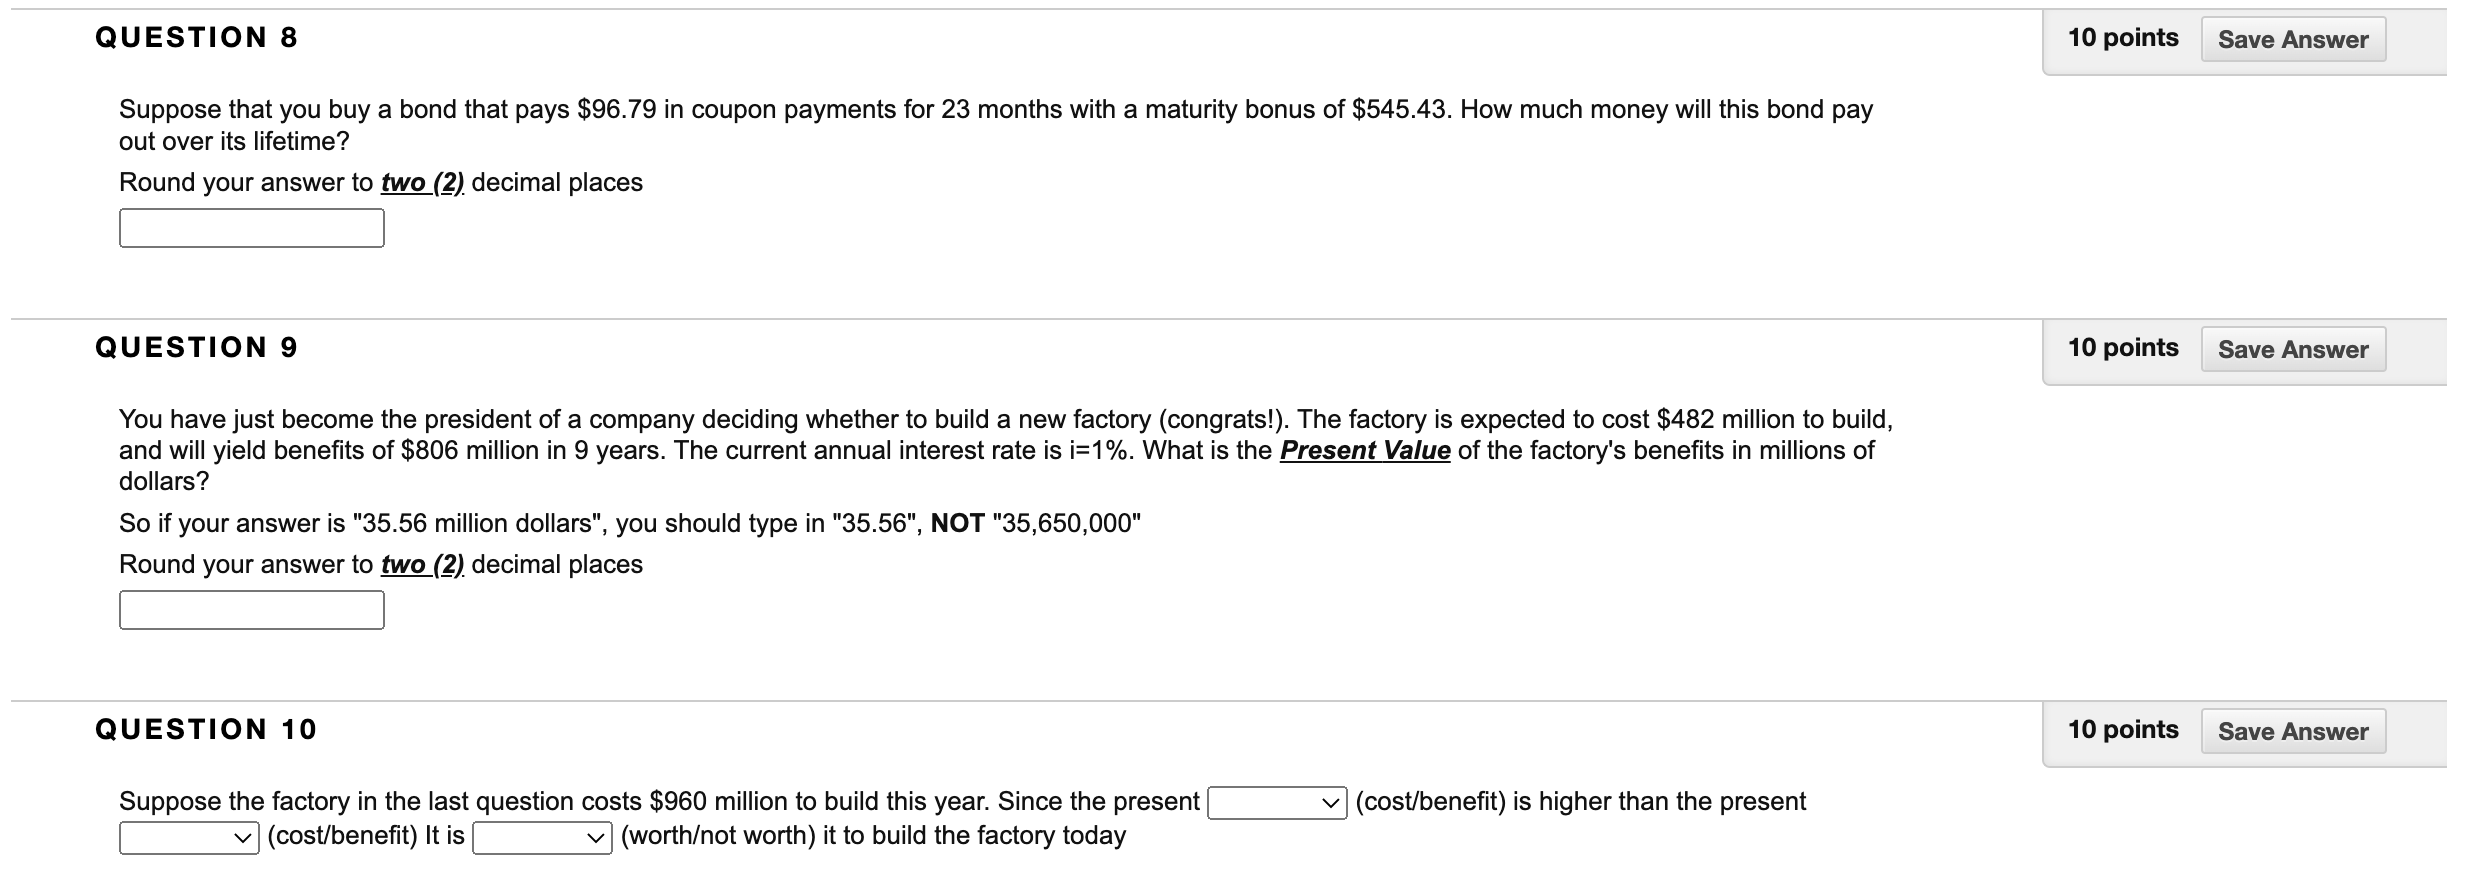Click Save Answer for Question 10
This screenshot has height=890, width=2480.
(2292, 731)
